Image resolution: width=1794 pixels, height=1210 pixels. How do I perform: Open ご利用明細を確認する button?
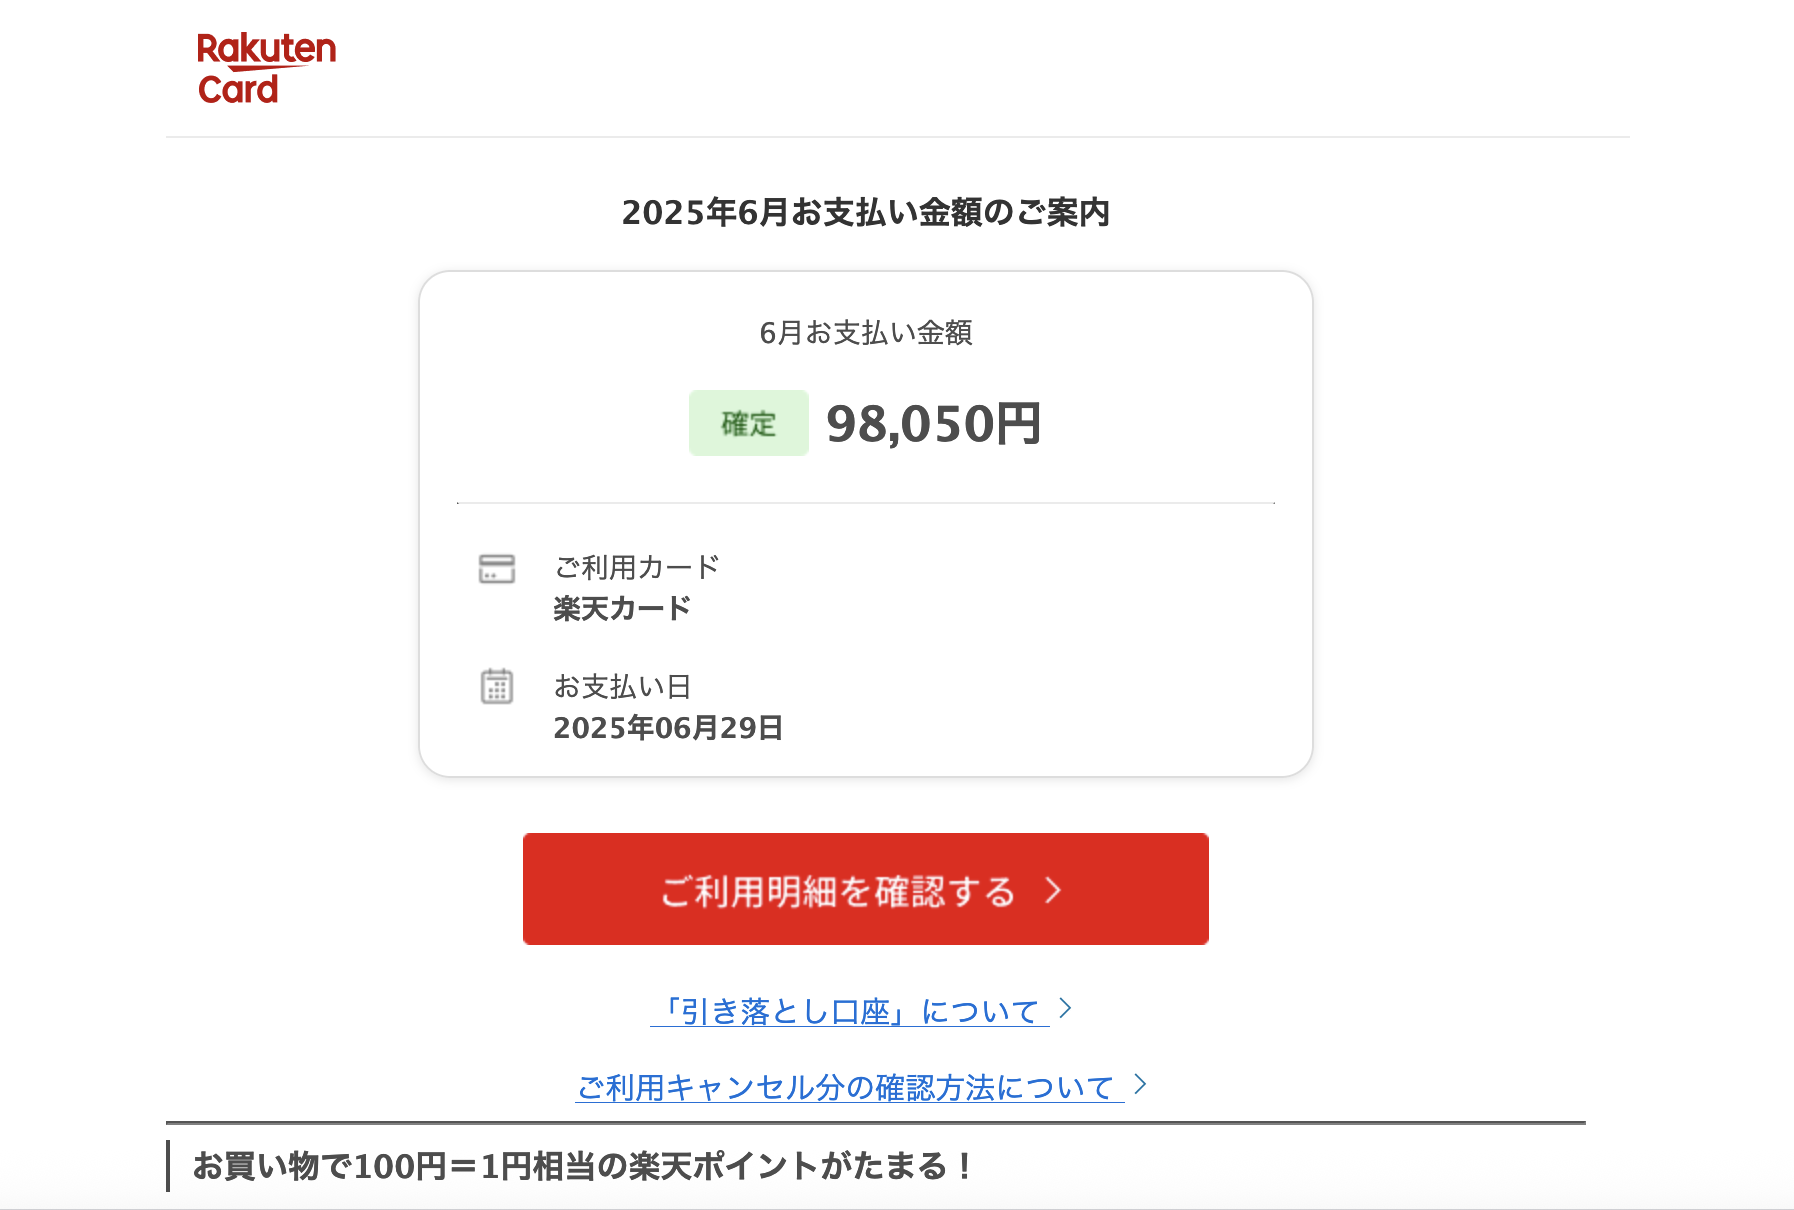point(866,889)
